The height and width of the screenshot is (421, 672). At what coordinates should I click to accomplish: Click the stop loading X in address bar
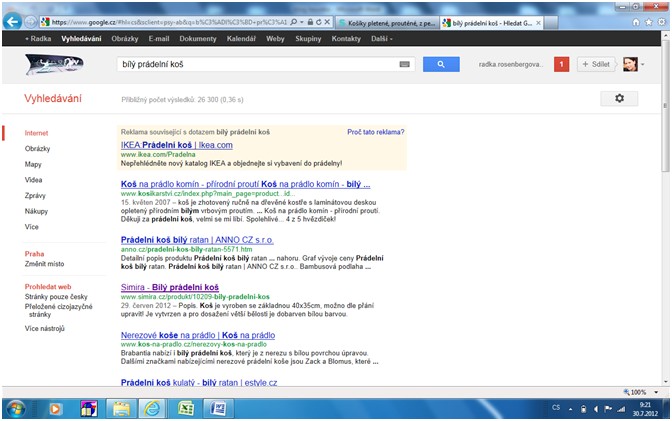pos(327,22)
